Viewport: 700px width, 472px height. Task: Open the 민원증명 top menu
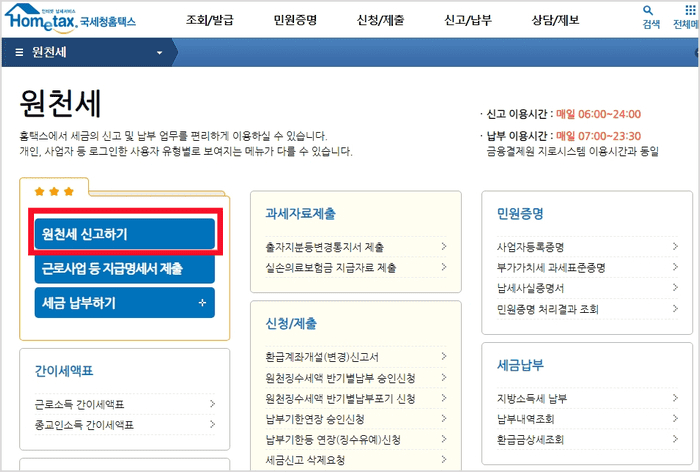[x=295, y=20]
